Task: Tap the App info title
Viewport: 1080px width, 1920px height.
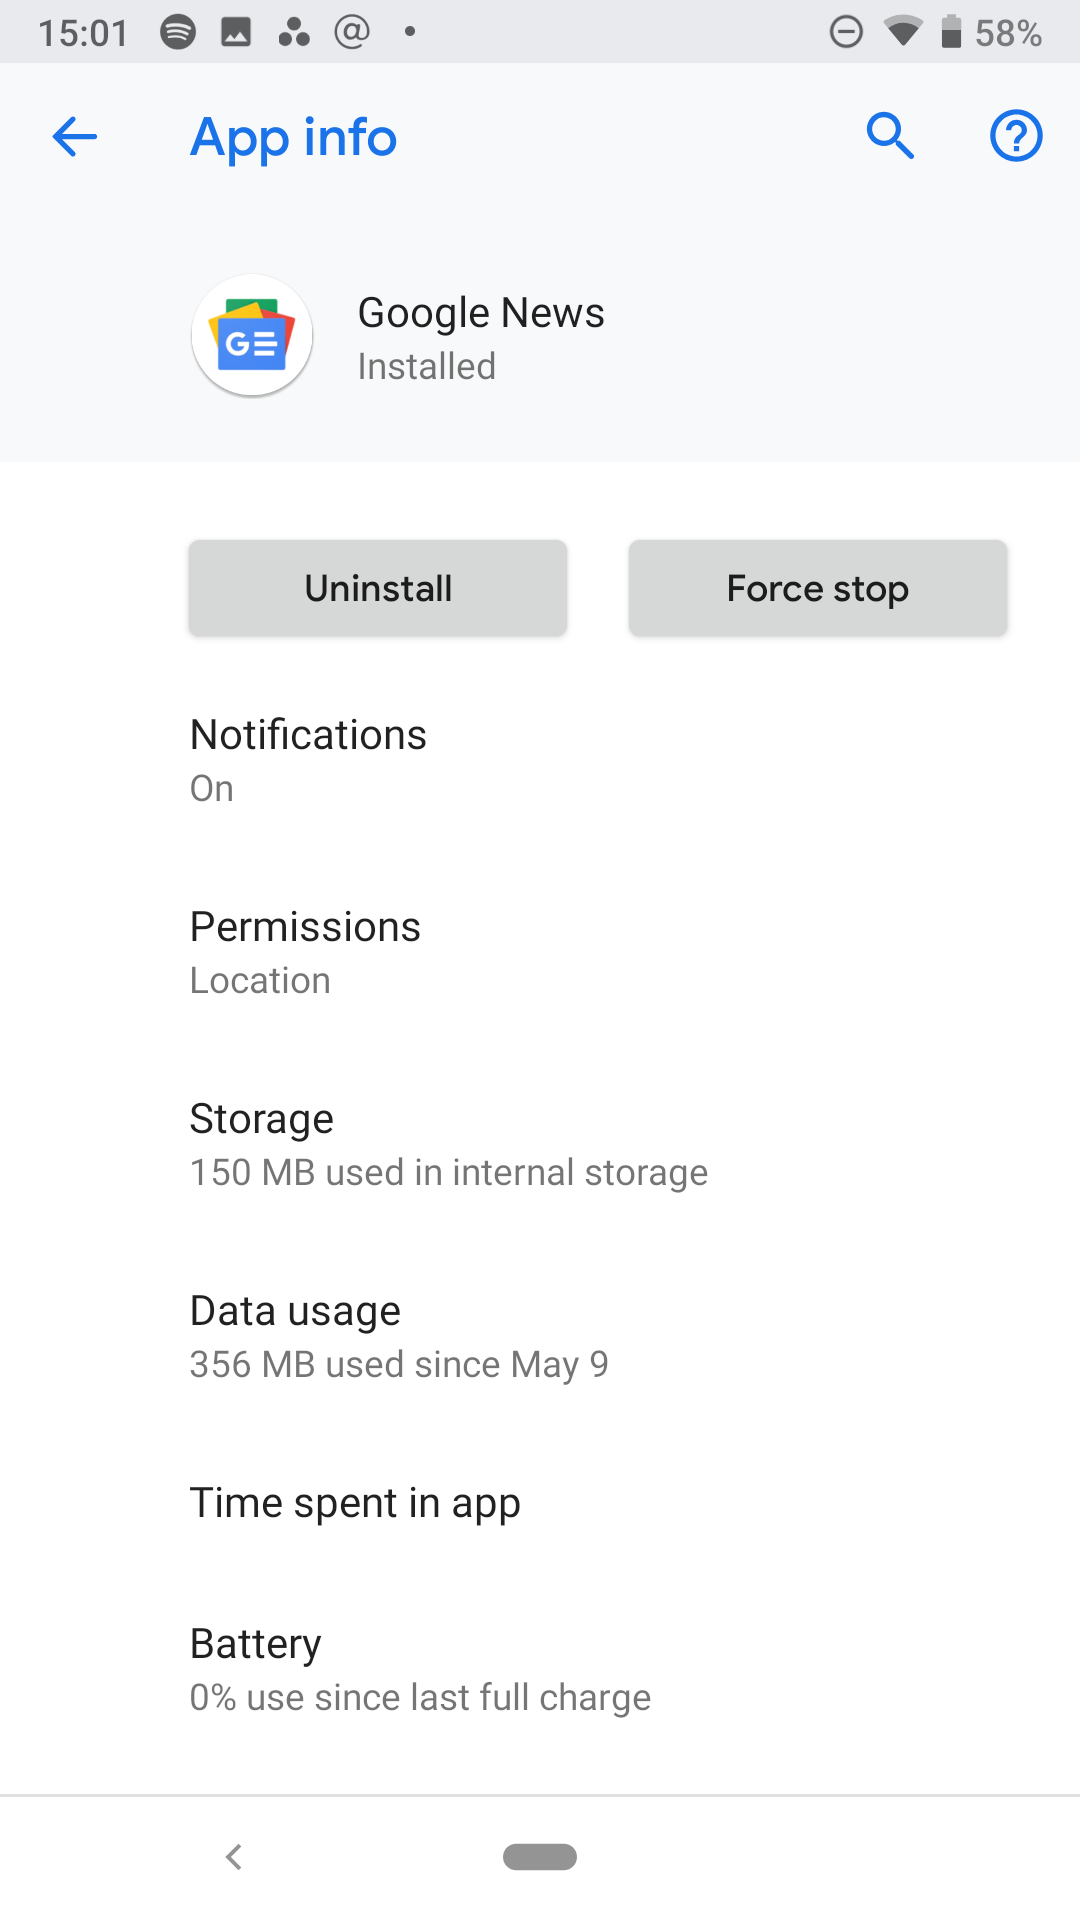Action: (294, 137)
